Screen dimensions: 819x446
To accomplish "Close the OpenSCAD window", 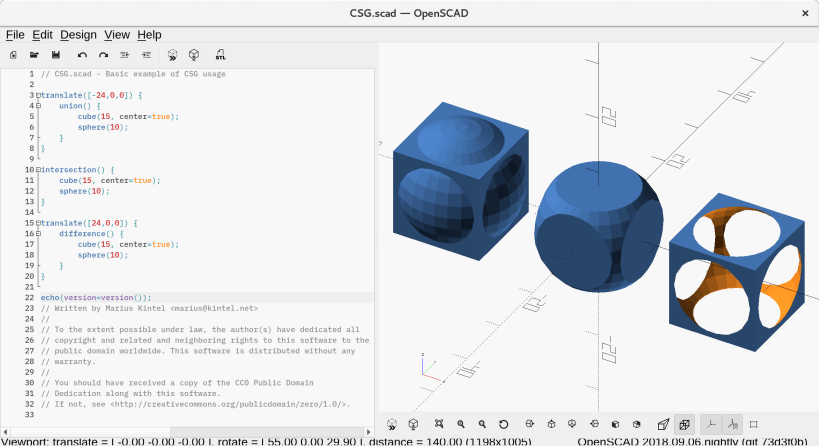I will click(x=805, y=13).
